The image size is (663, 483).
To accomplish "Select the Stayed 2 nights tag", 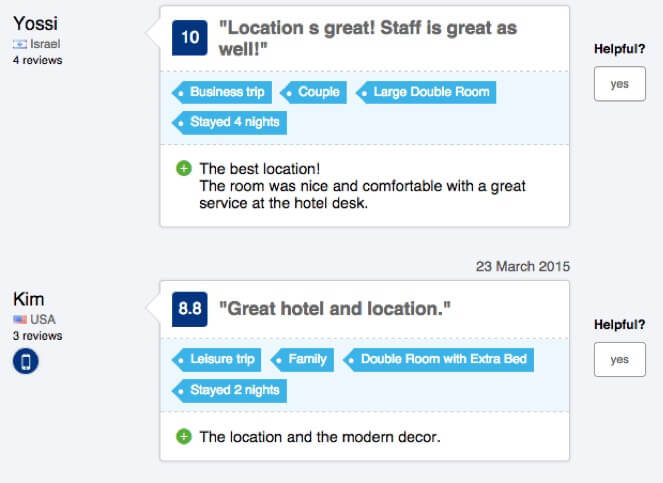I will [x=229, y=391].
